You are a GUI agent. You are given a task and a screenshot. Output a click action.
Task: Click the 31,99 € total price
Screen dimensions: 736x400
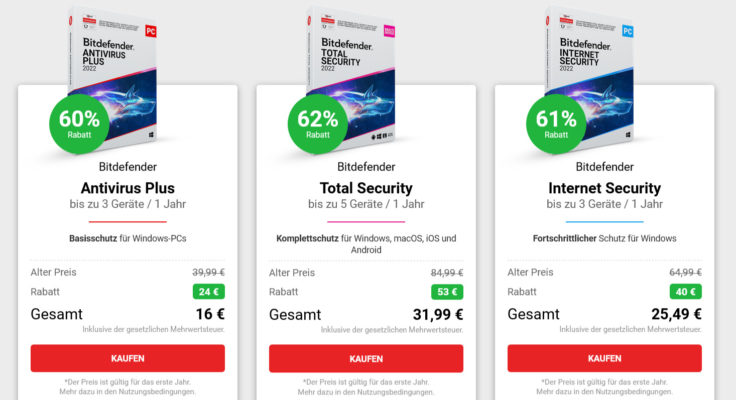point(438,314)
